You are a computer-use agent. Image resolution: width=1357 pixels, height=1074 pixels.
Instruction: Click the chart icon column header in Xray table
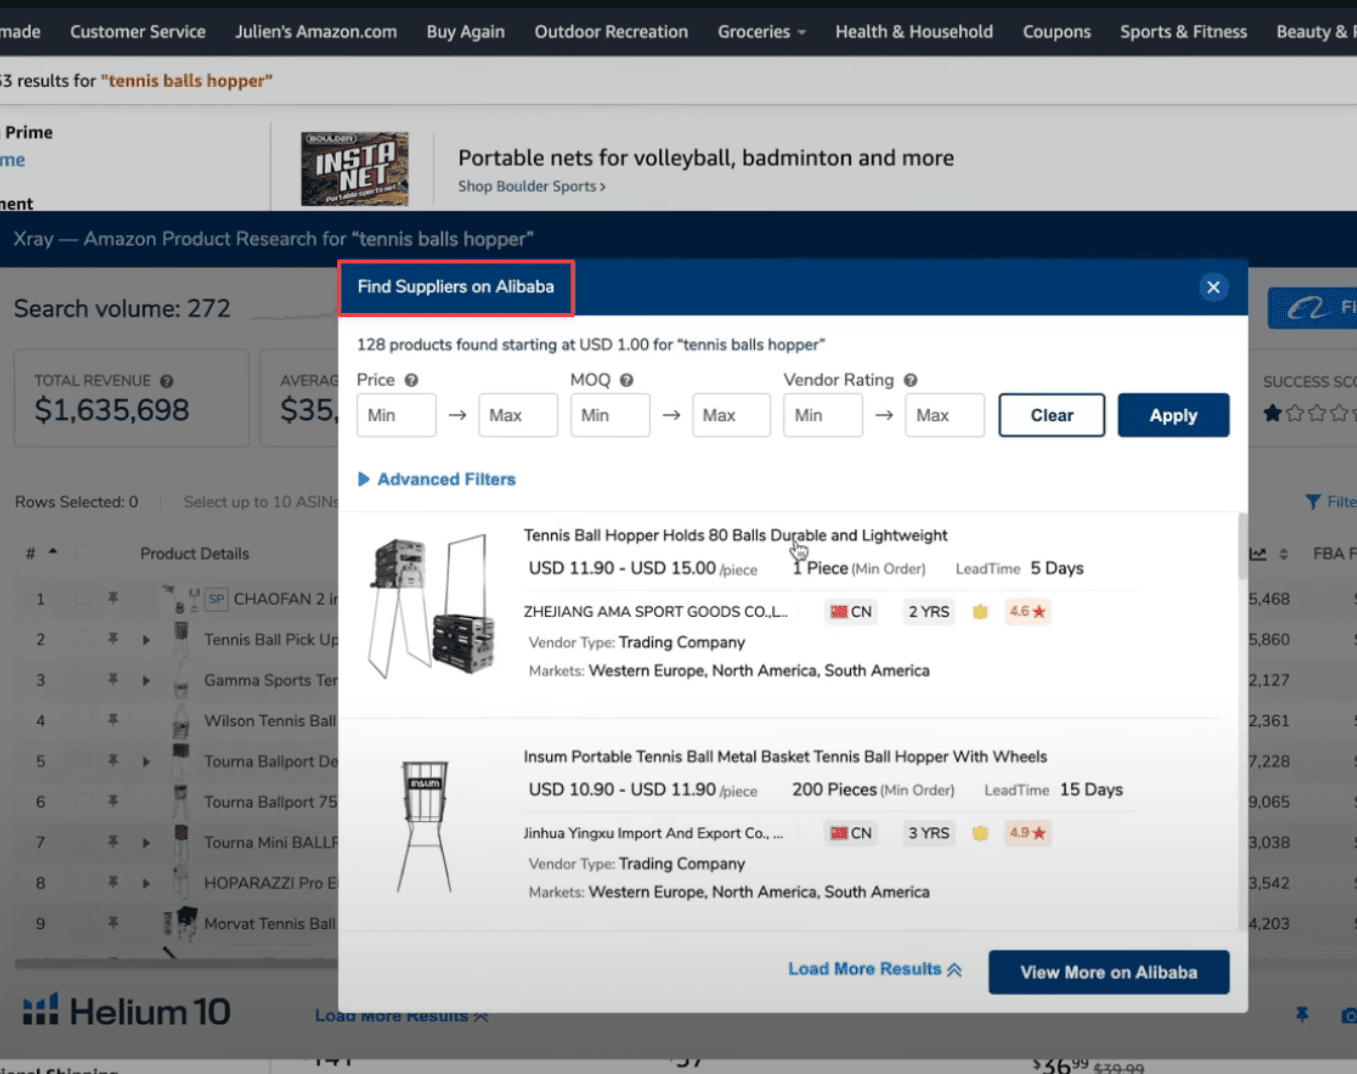pyautogui.click(x=1258, y=554)
